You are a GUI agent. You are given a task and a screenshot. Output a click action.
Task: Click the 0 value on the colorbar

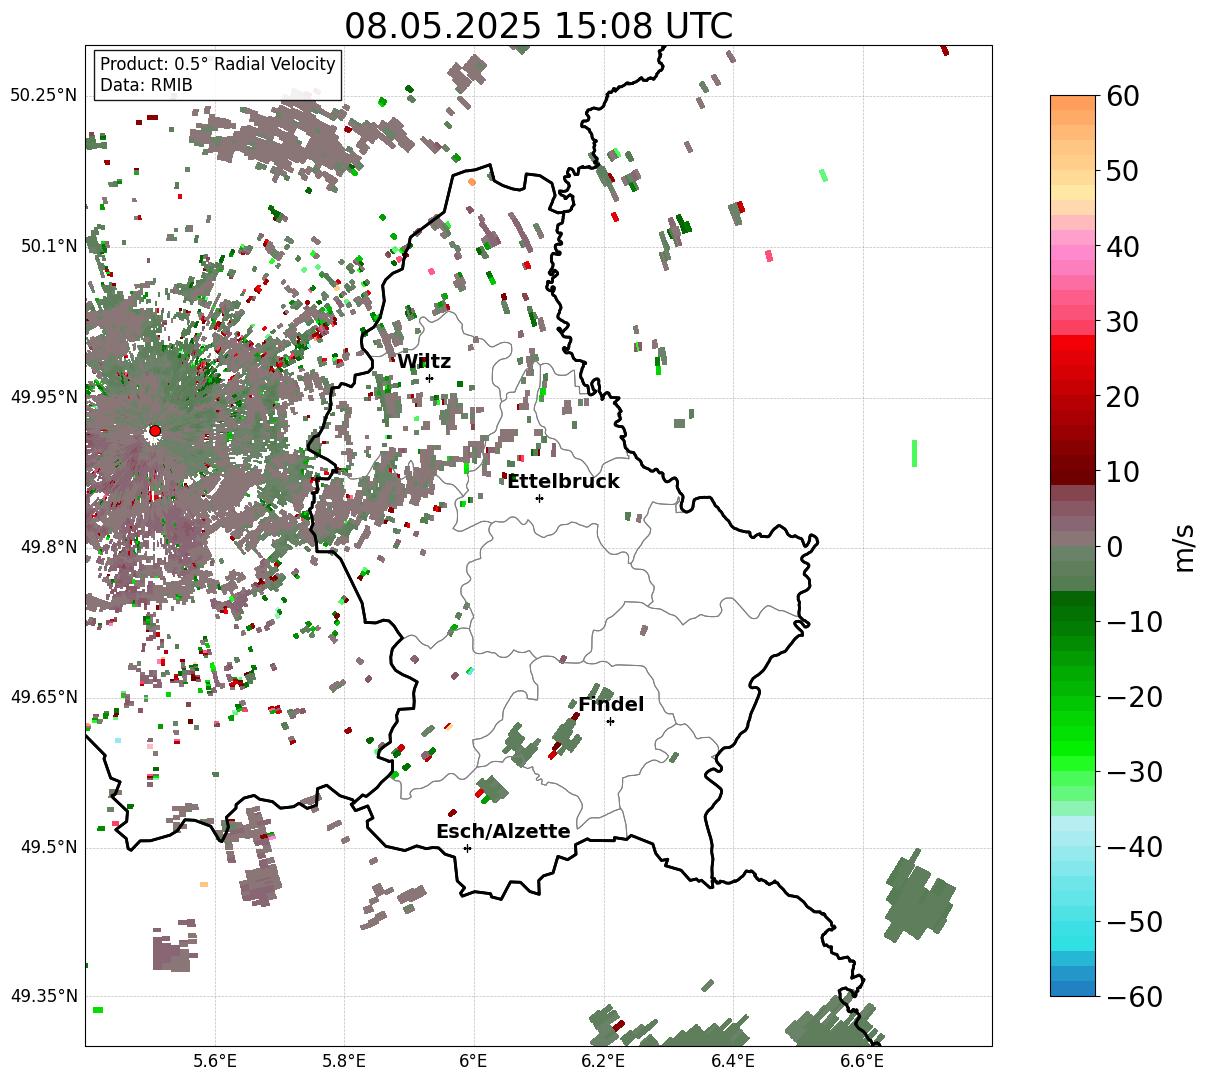1115,547
